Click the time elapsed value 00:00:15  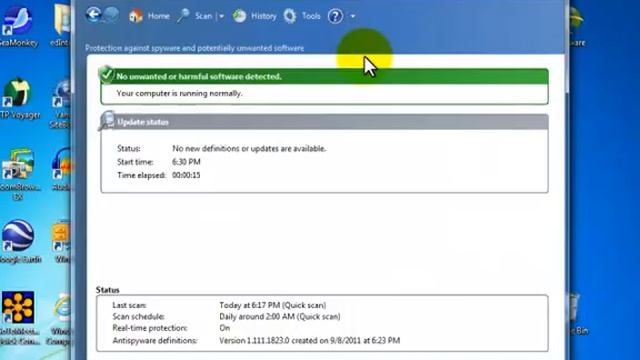pos(186,175)
